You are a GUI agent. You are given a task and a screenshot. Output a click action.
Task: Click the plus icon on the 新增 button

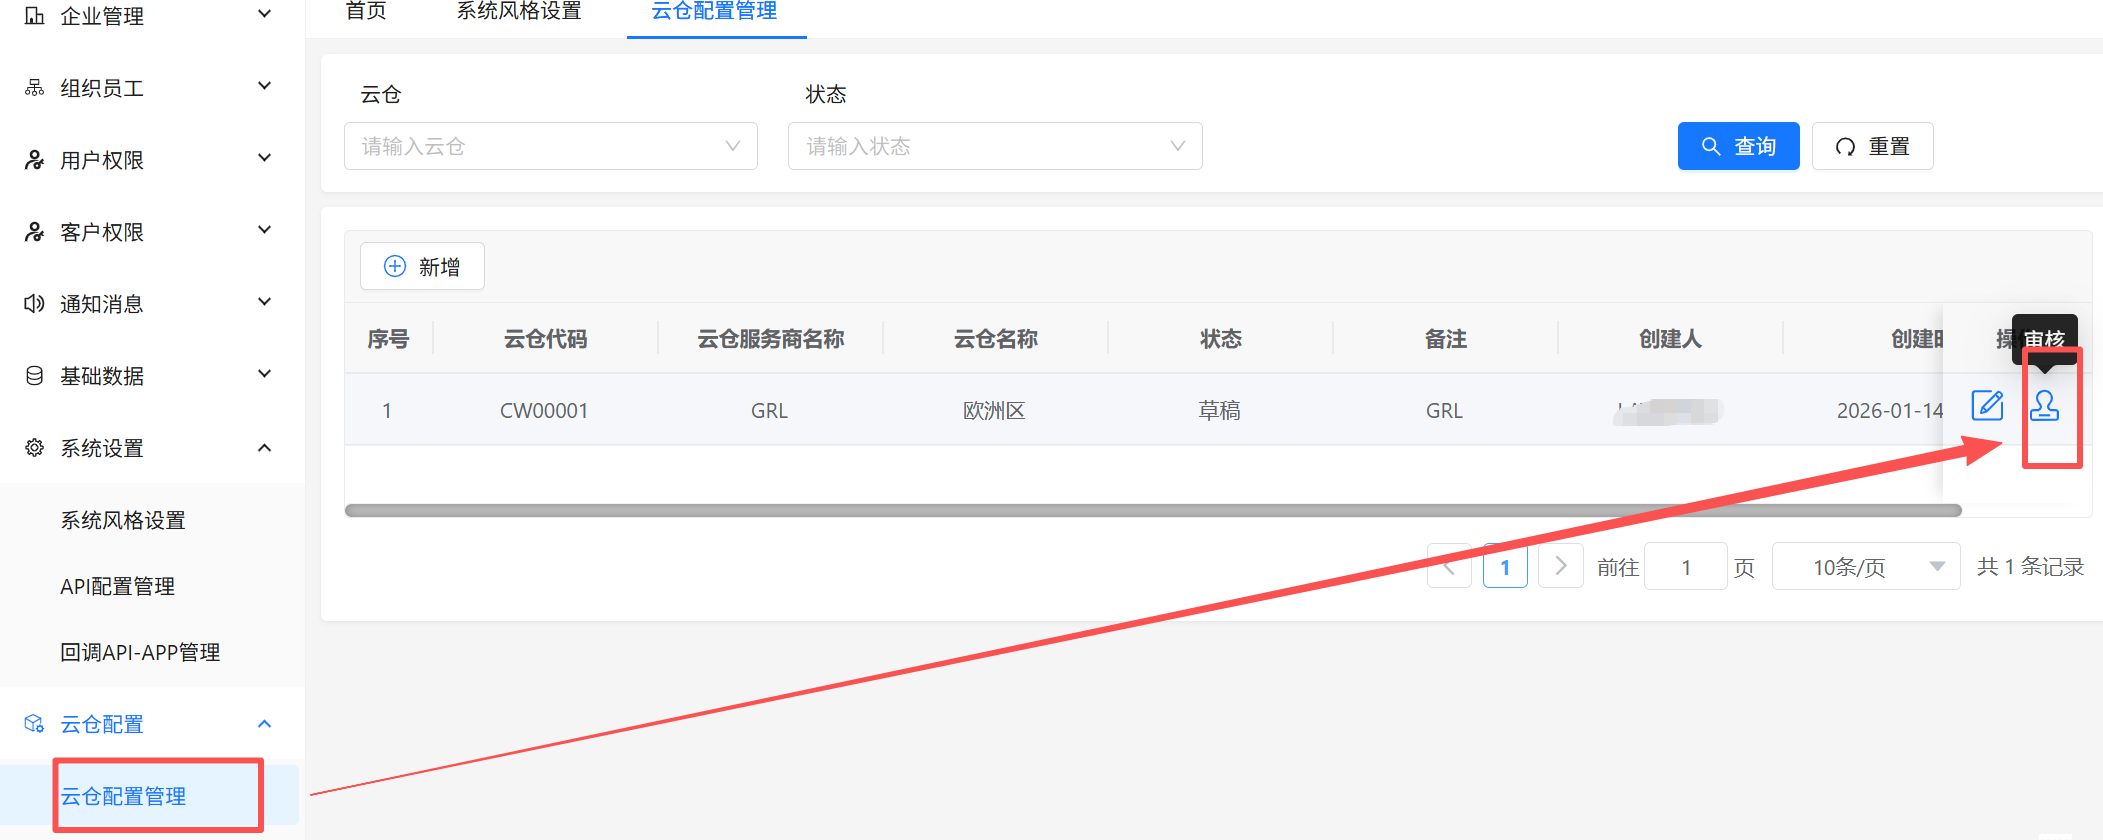pyautogui.click(x=395, y=266)
